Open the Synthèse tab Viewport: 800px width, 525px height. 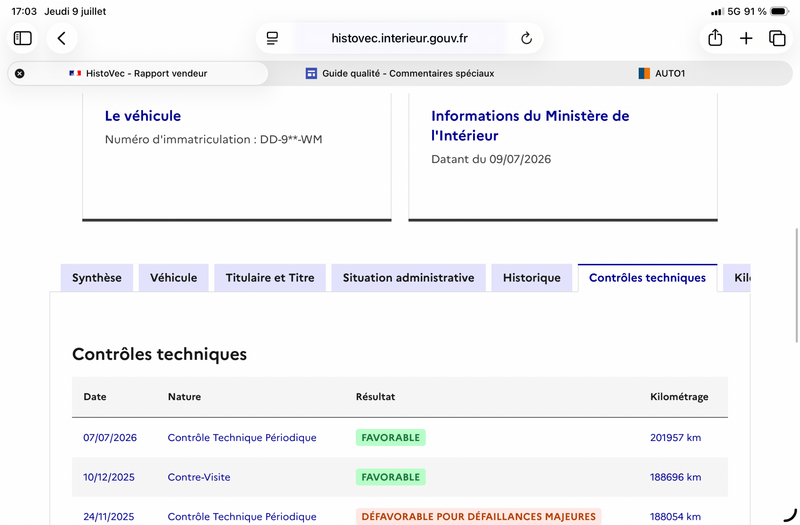(97, 278)
